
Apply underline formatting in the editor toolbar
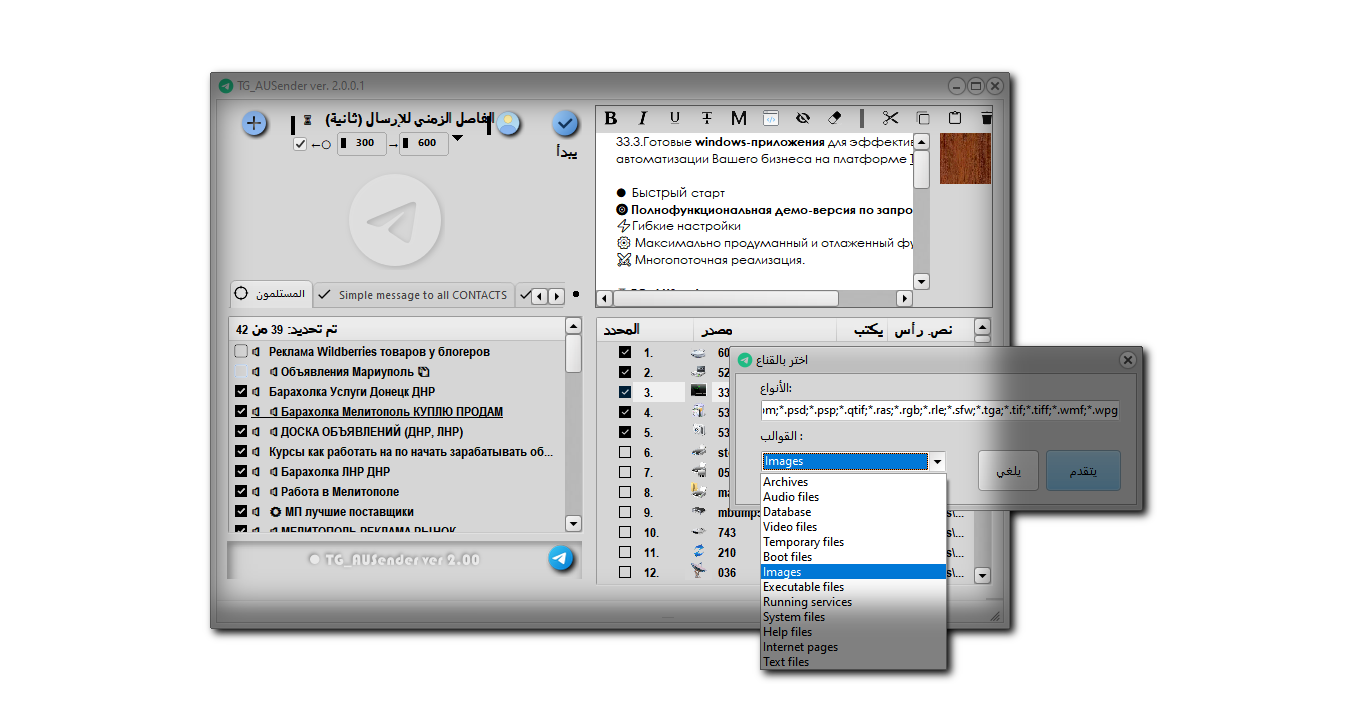point(675,118)
